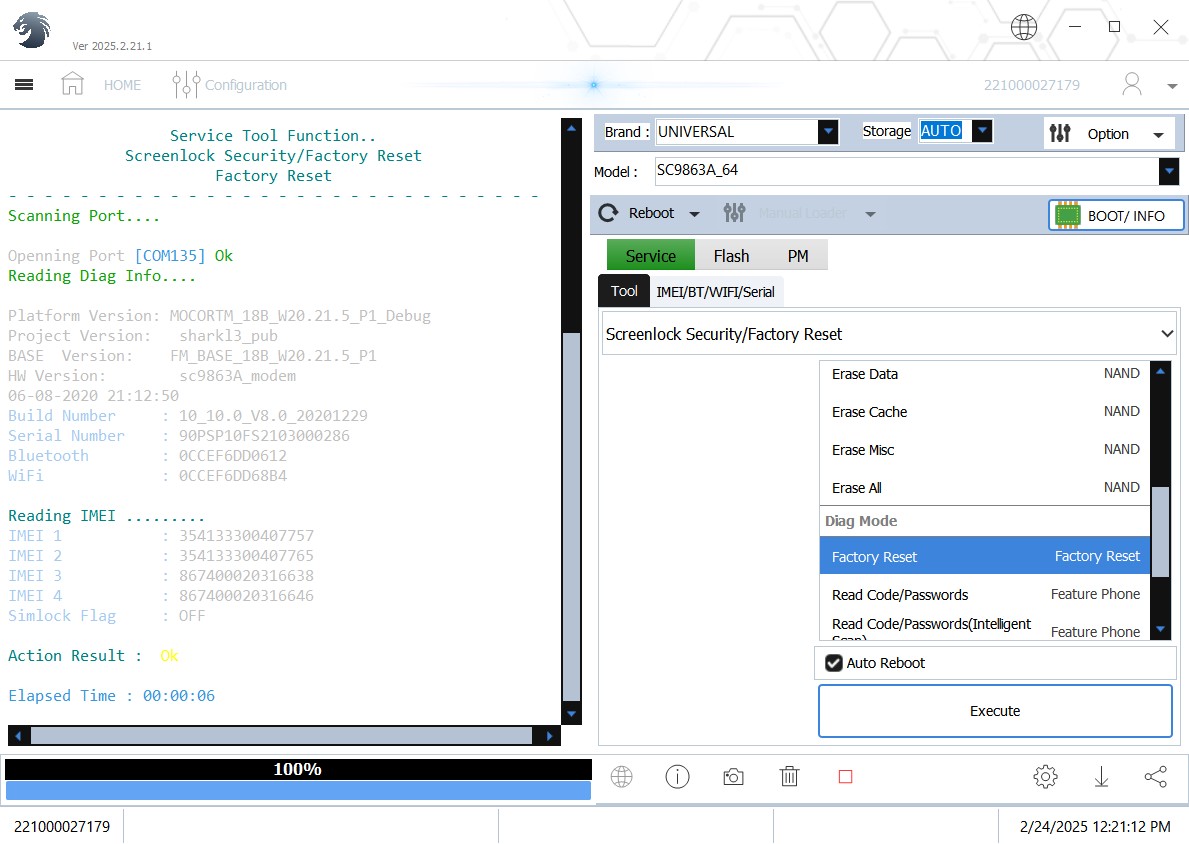Open the IMEI/BT/WIFI/Serial tab
1189x844 pixels.
click(715, 292)
